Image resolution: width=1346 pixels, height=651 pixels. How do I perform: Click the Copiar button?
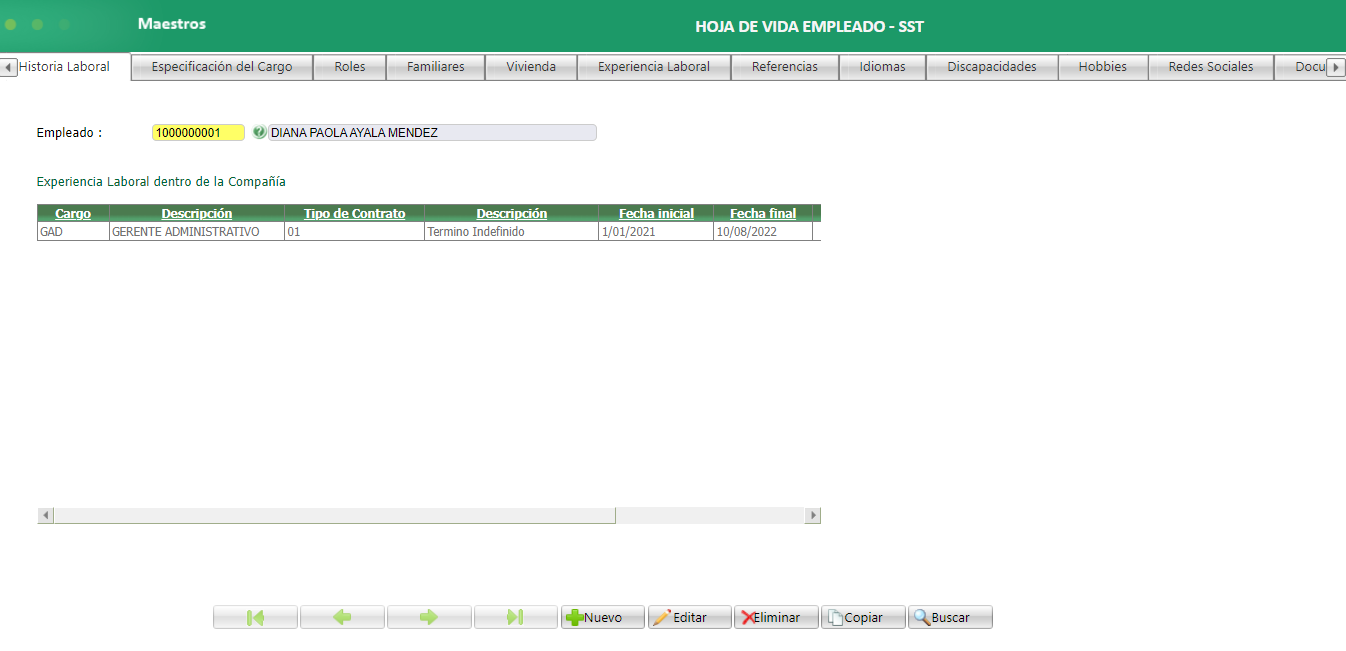(863, 617)
